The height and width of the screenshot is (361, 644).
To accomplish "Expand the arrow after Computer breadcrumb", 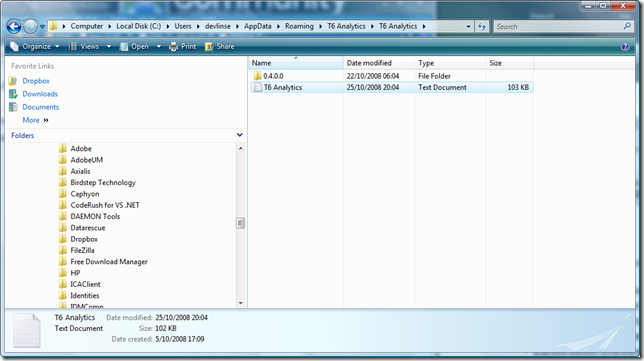I will 110,26.
